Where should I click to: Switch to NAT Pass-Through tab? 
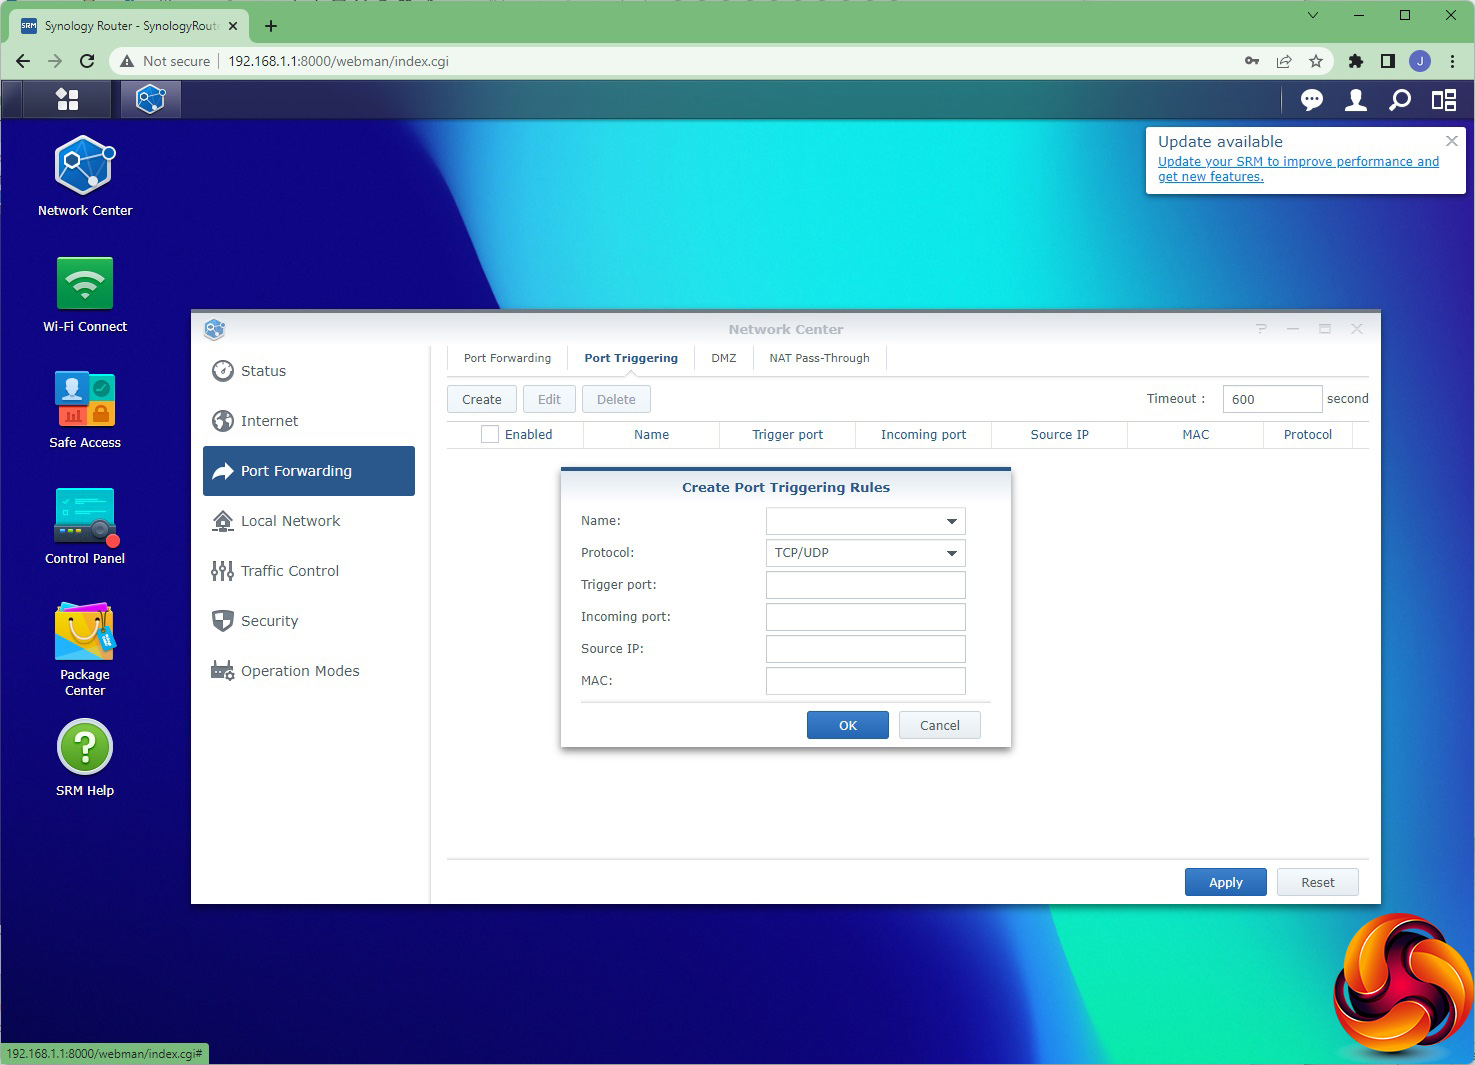click(819, 358)
